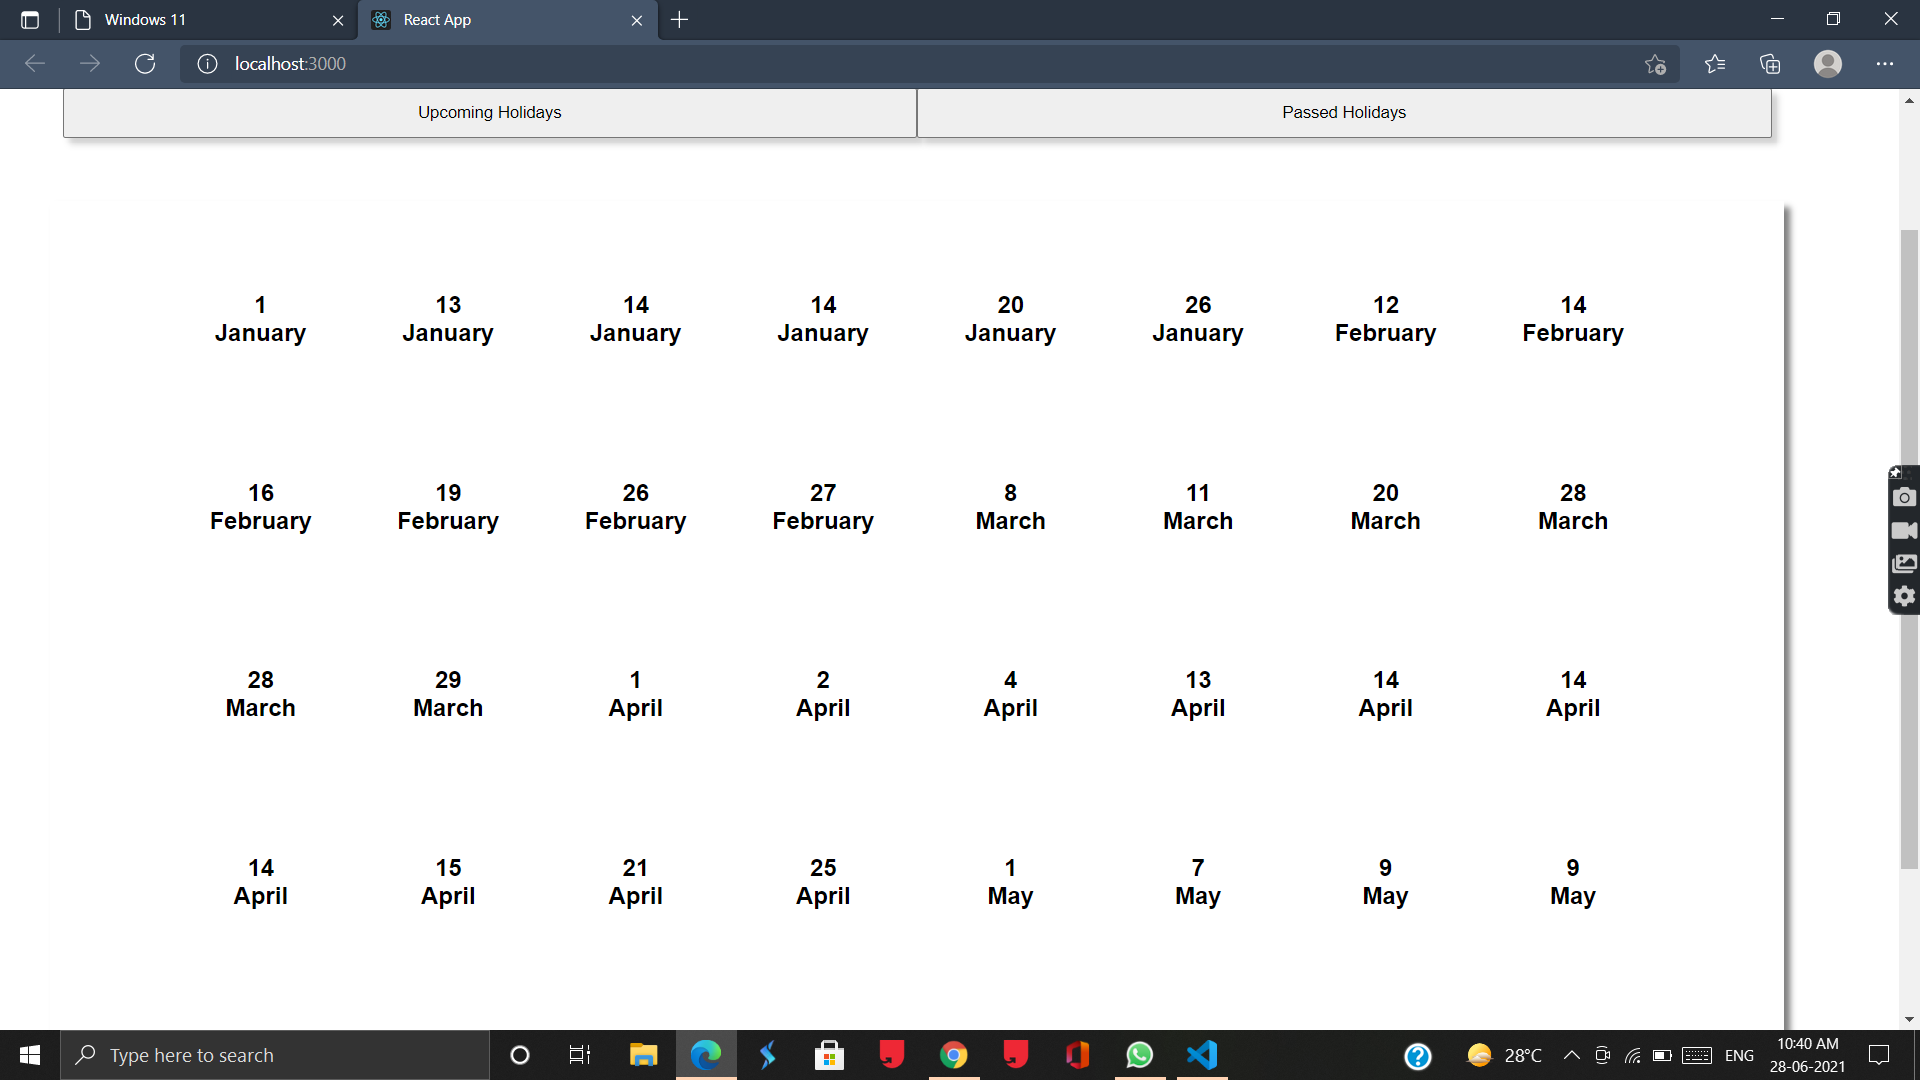Close the React App browser tab
Screen dimensions: 1920x1080
637,20
